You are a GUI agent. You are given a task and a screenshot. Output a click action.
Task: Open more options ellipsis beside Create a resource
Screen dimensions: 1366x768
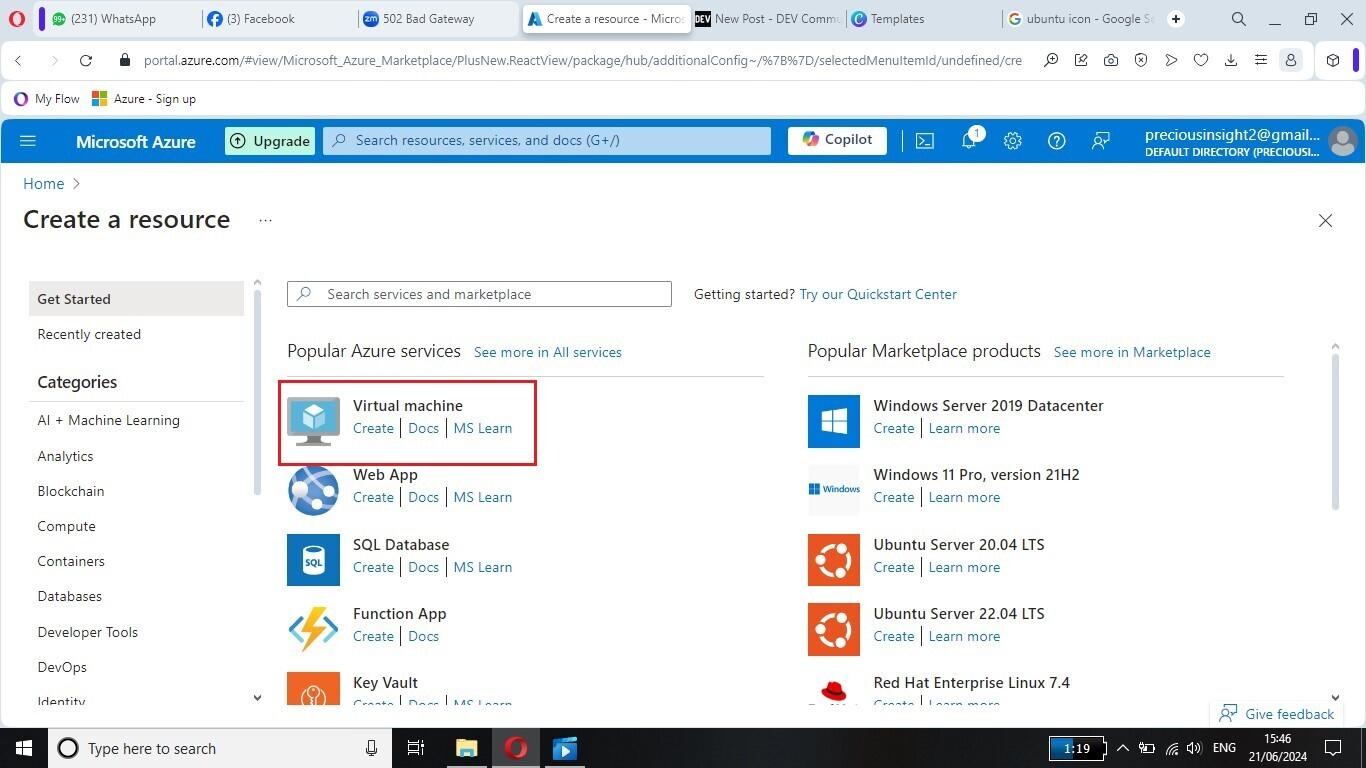click(265, 220)
